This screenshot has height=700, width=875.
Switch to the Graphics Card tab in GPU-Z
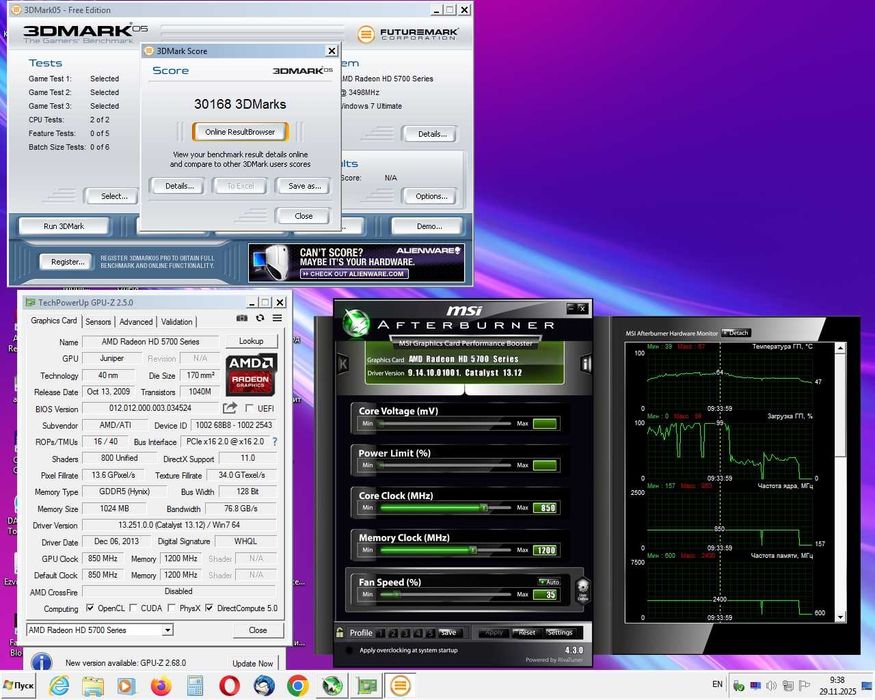pos(54,321)
